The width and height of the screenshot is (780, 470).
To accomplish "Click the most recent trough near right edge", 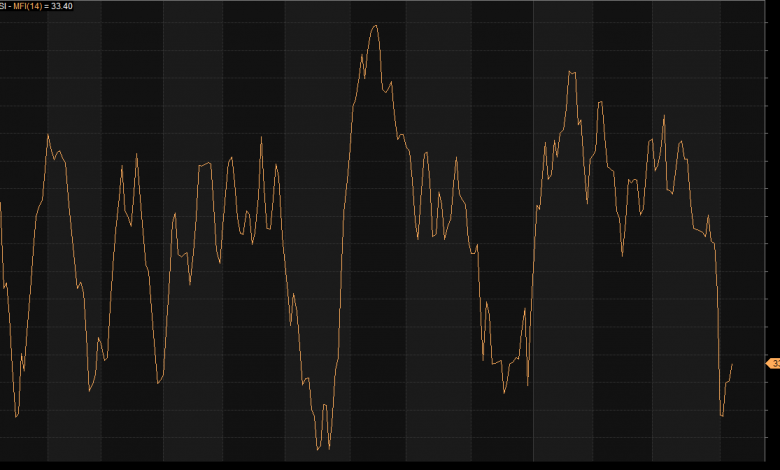I will 722,415.
